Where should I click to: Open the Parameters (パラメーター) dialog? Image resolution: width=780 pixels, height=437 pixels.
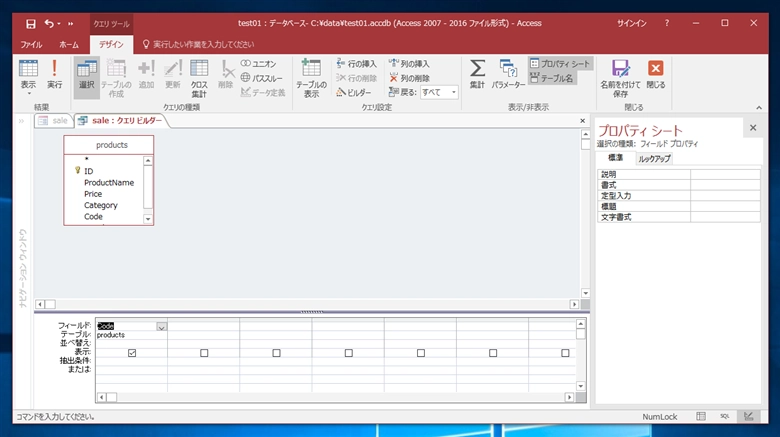[x=508, y=75]
